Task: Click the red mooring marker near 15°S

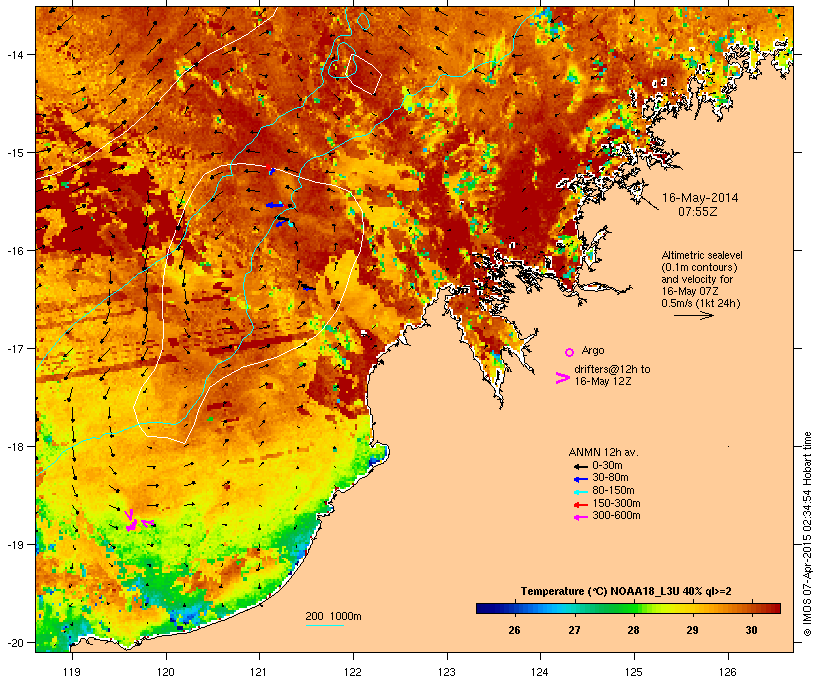Action: click(x=269, y=167)
